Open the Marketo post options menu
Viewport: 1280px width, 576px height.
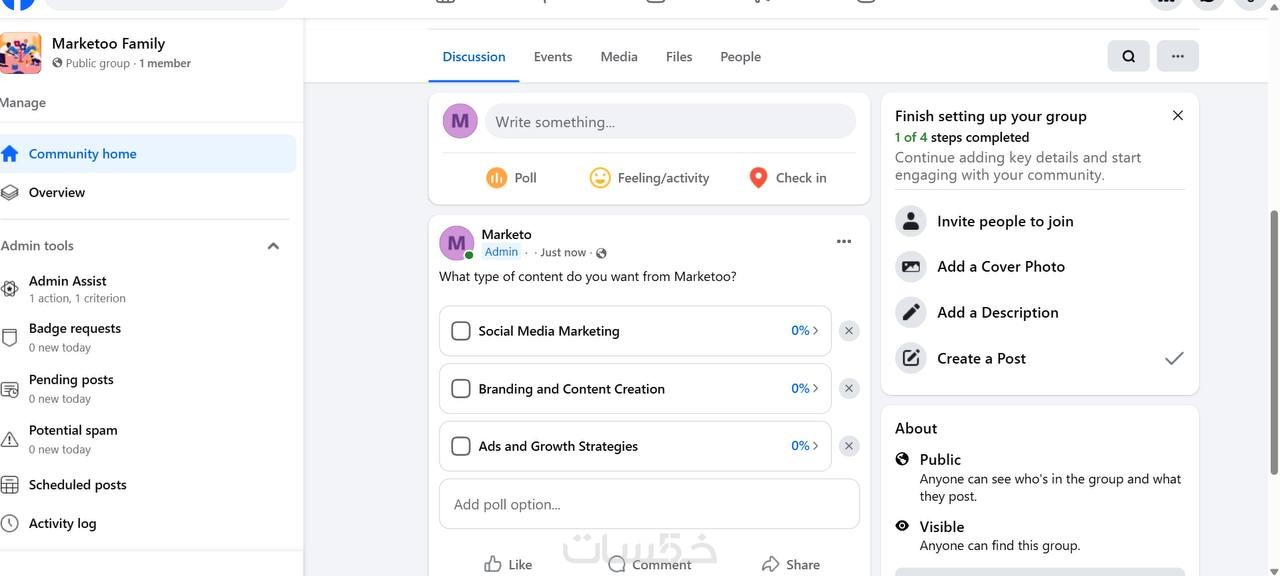tap(844, 241)
